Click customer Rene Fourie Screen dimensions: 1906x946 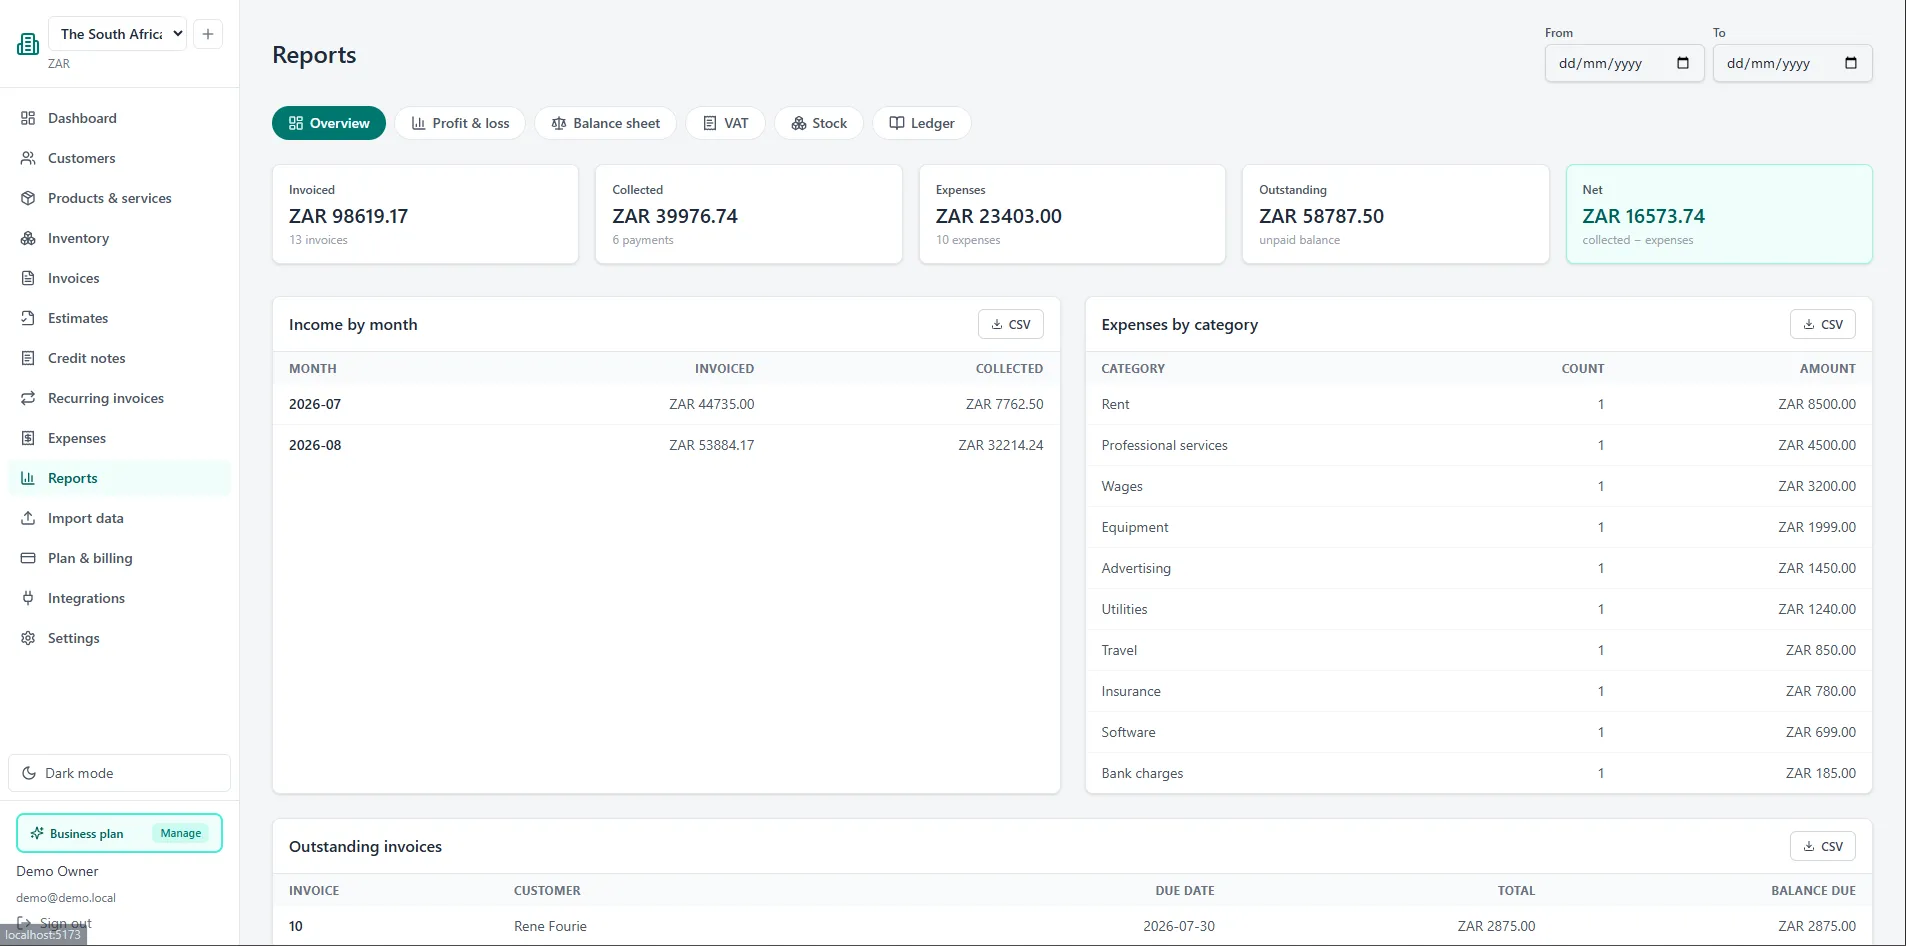550,926
